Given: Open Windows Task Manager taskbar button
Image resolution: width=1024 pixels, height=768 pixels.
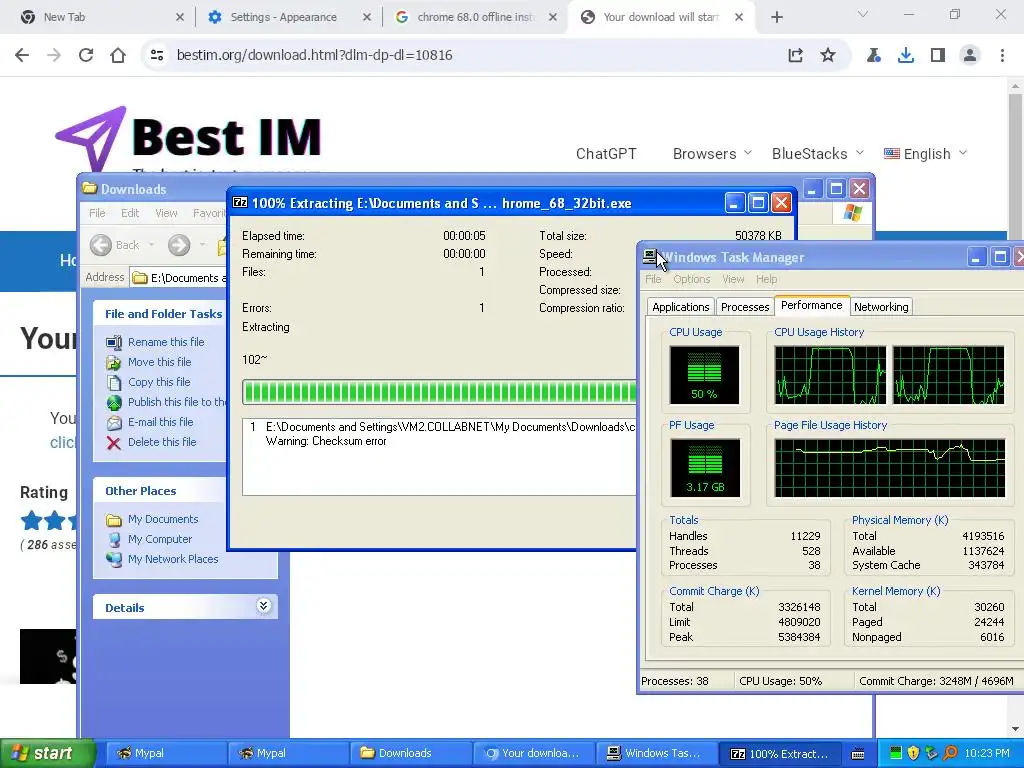Looking at the screenshot, I should (x=655, y=754).
